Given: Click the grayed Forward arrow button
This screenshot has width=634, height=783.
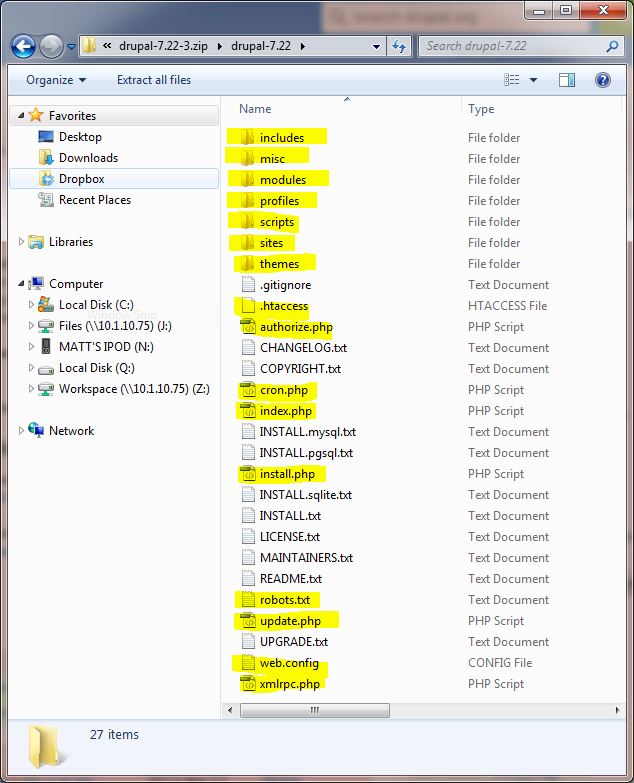Looking at the screenshot, I should pyautogui.click(x=51, y=47).
